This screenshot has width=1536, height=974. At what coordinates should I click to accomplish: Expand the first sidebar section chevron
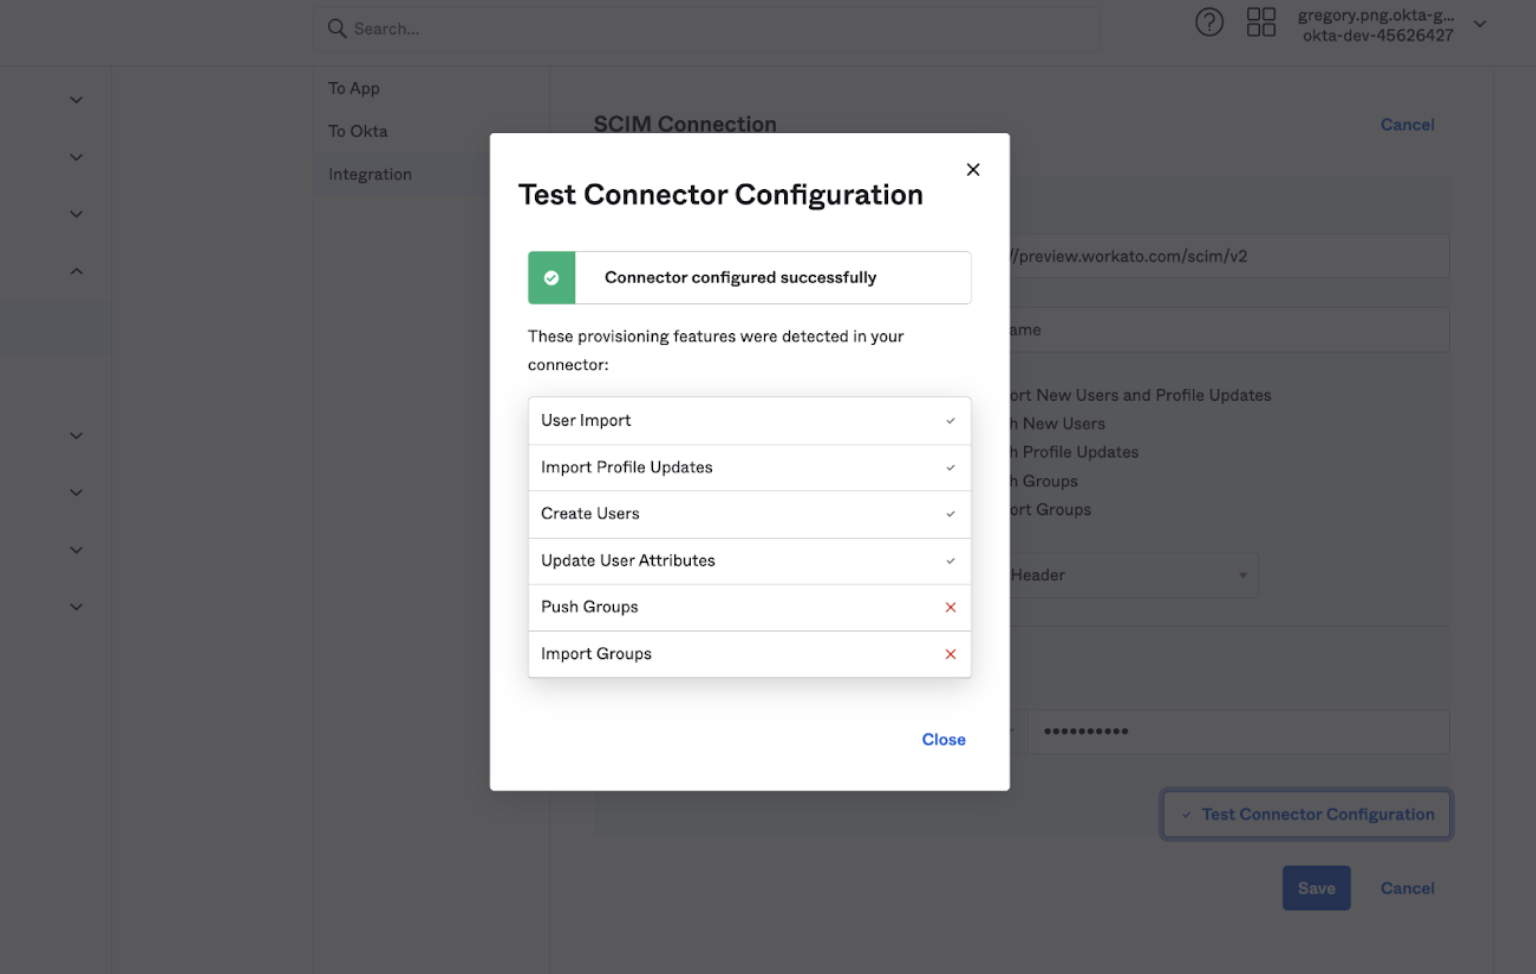point(76,100)
